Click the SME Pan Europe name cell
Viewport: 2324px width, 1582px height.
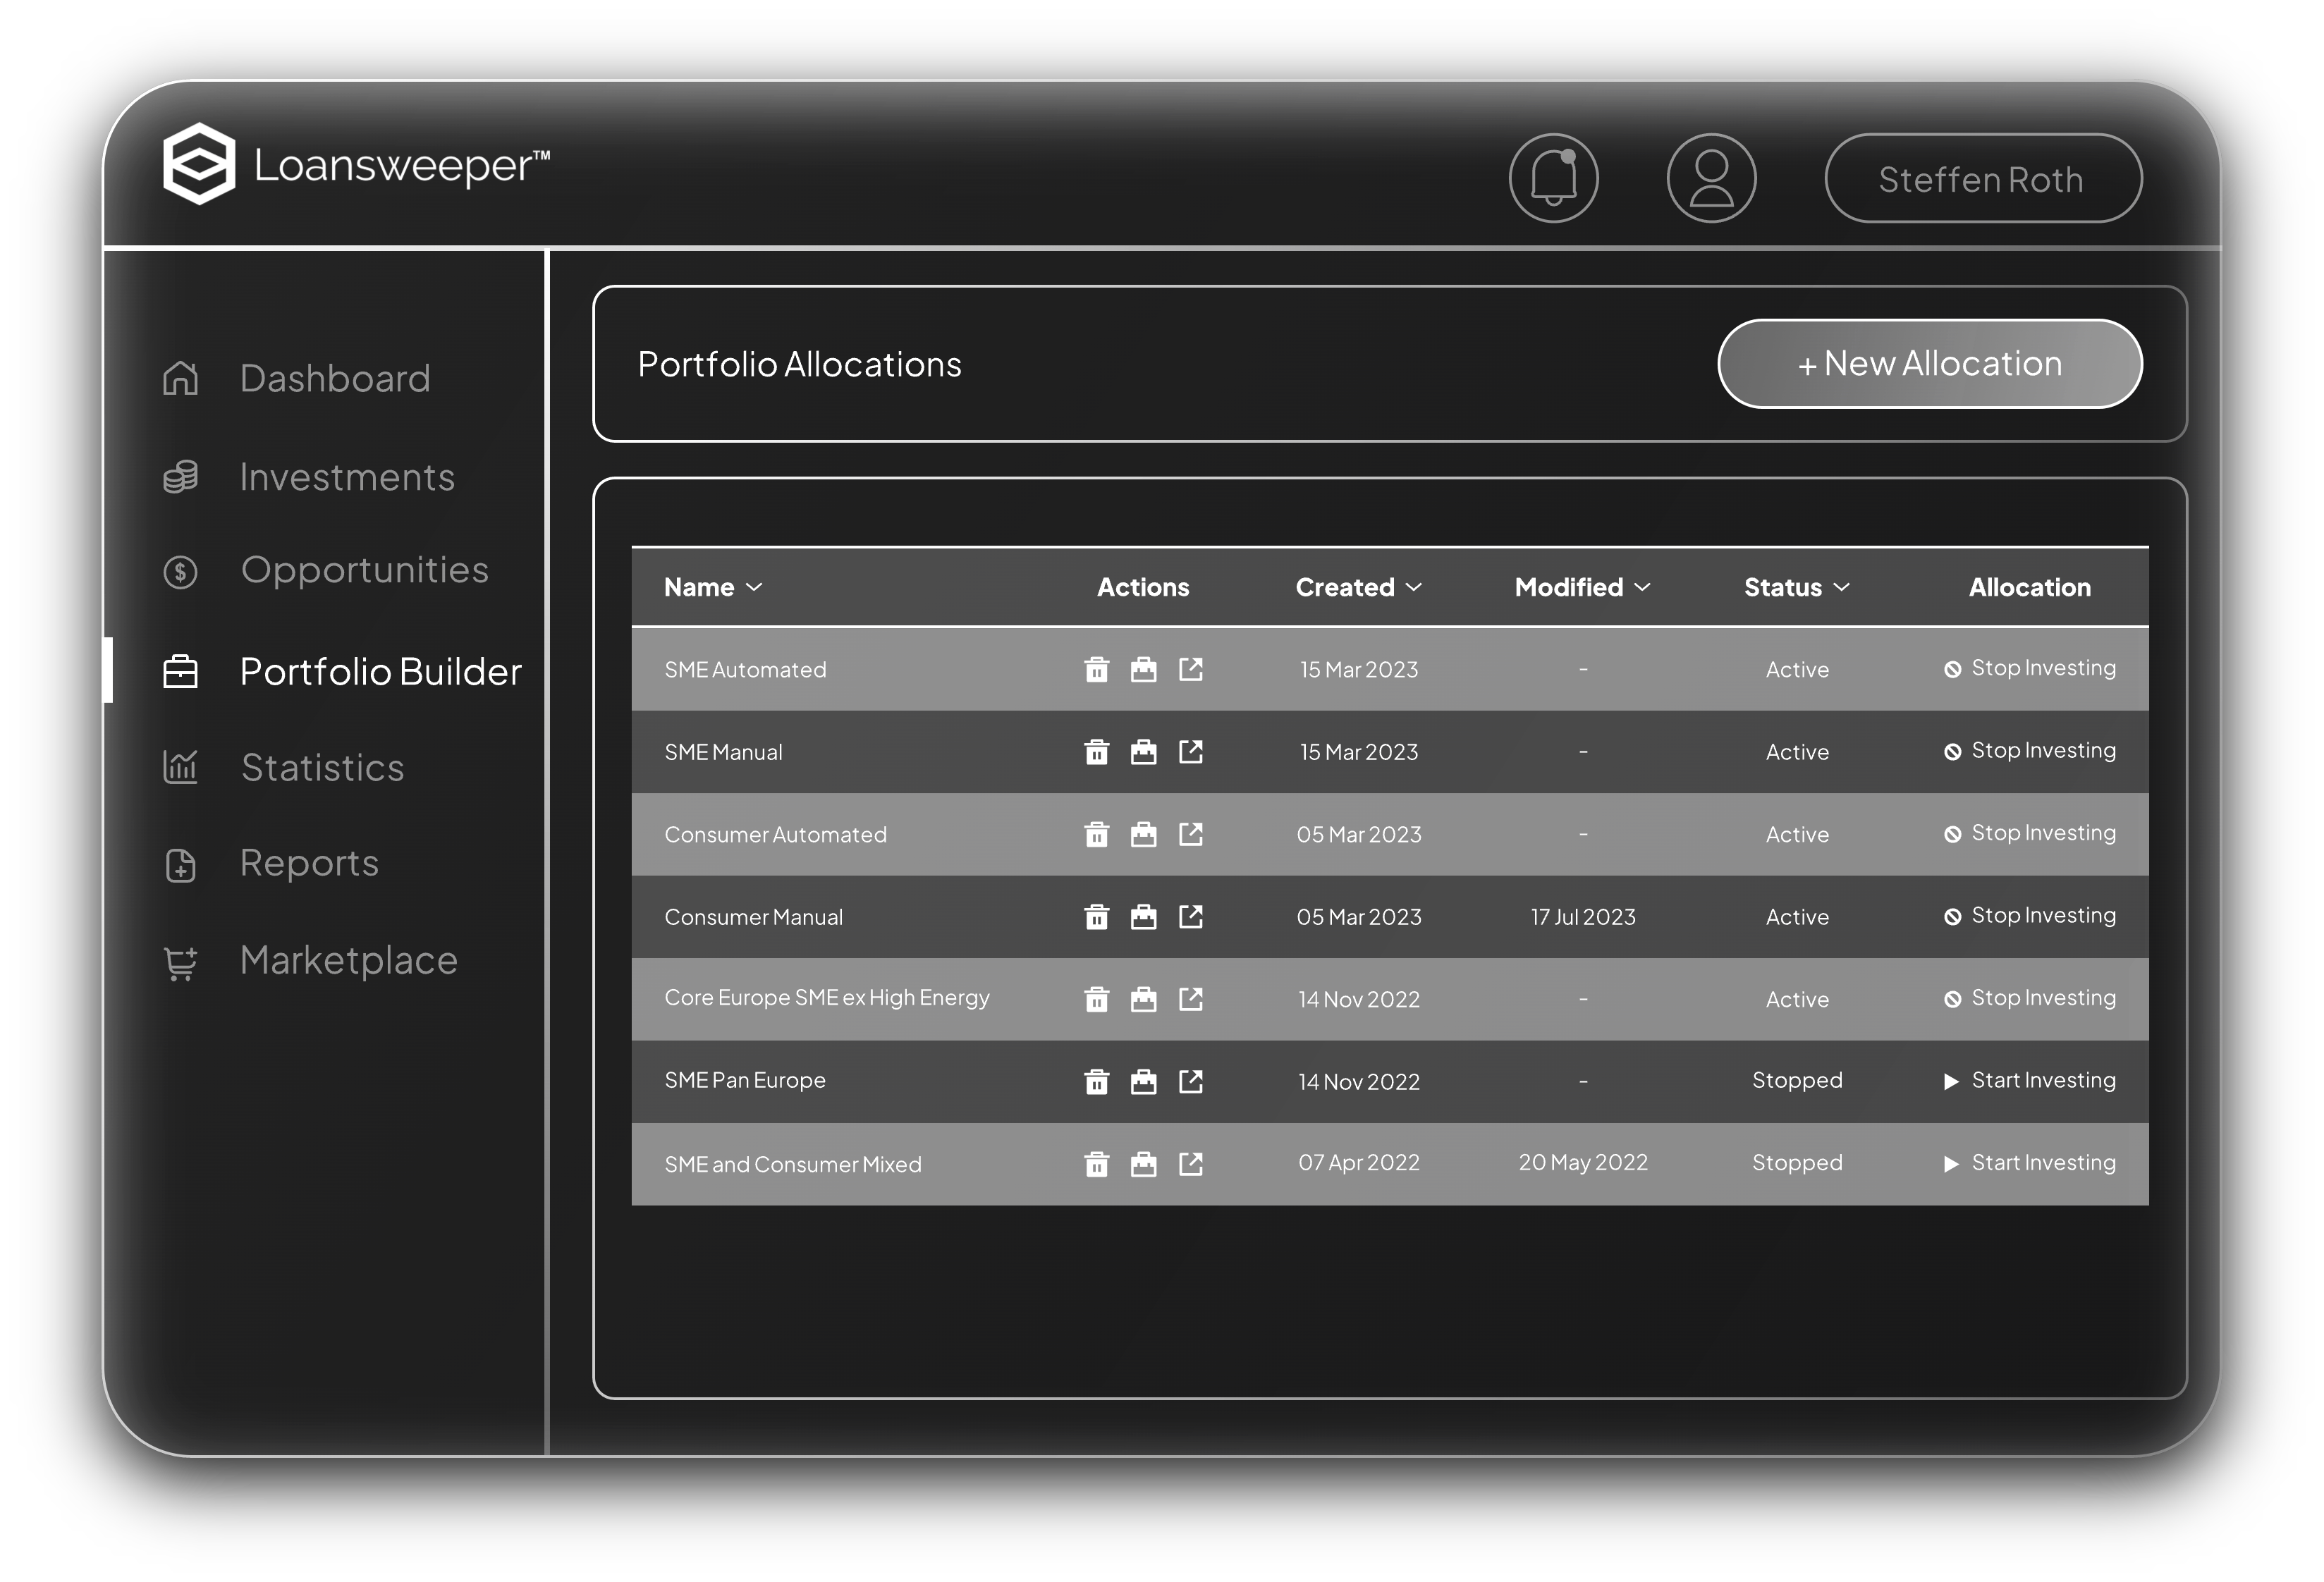click(x=745, y=1080)
